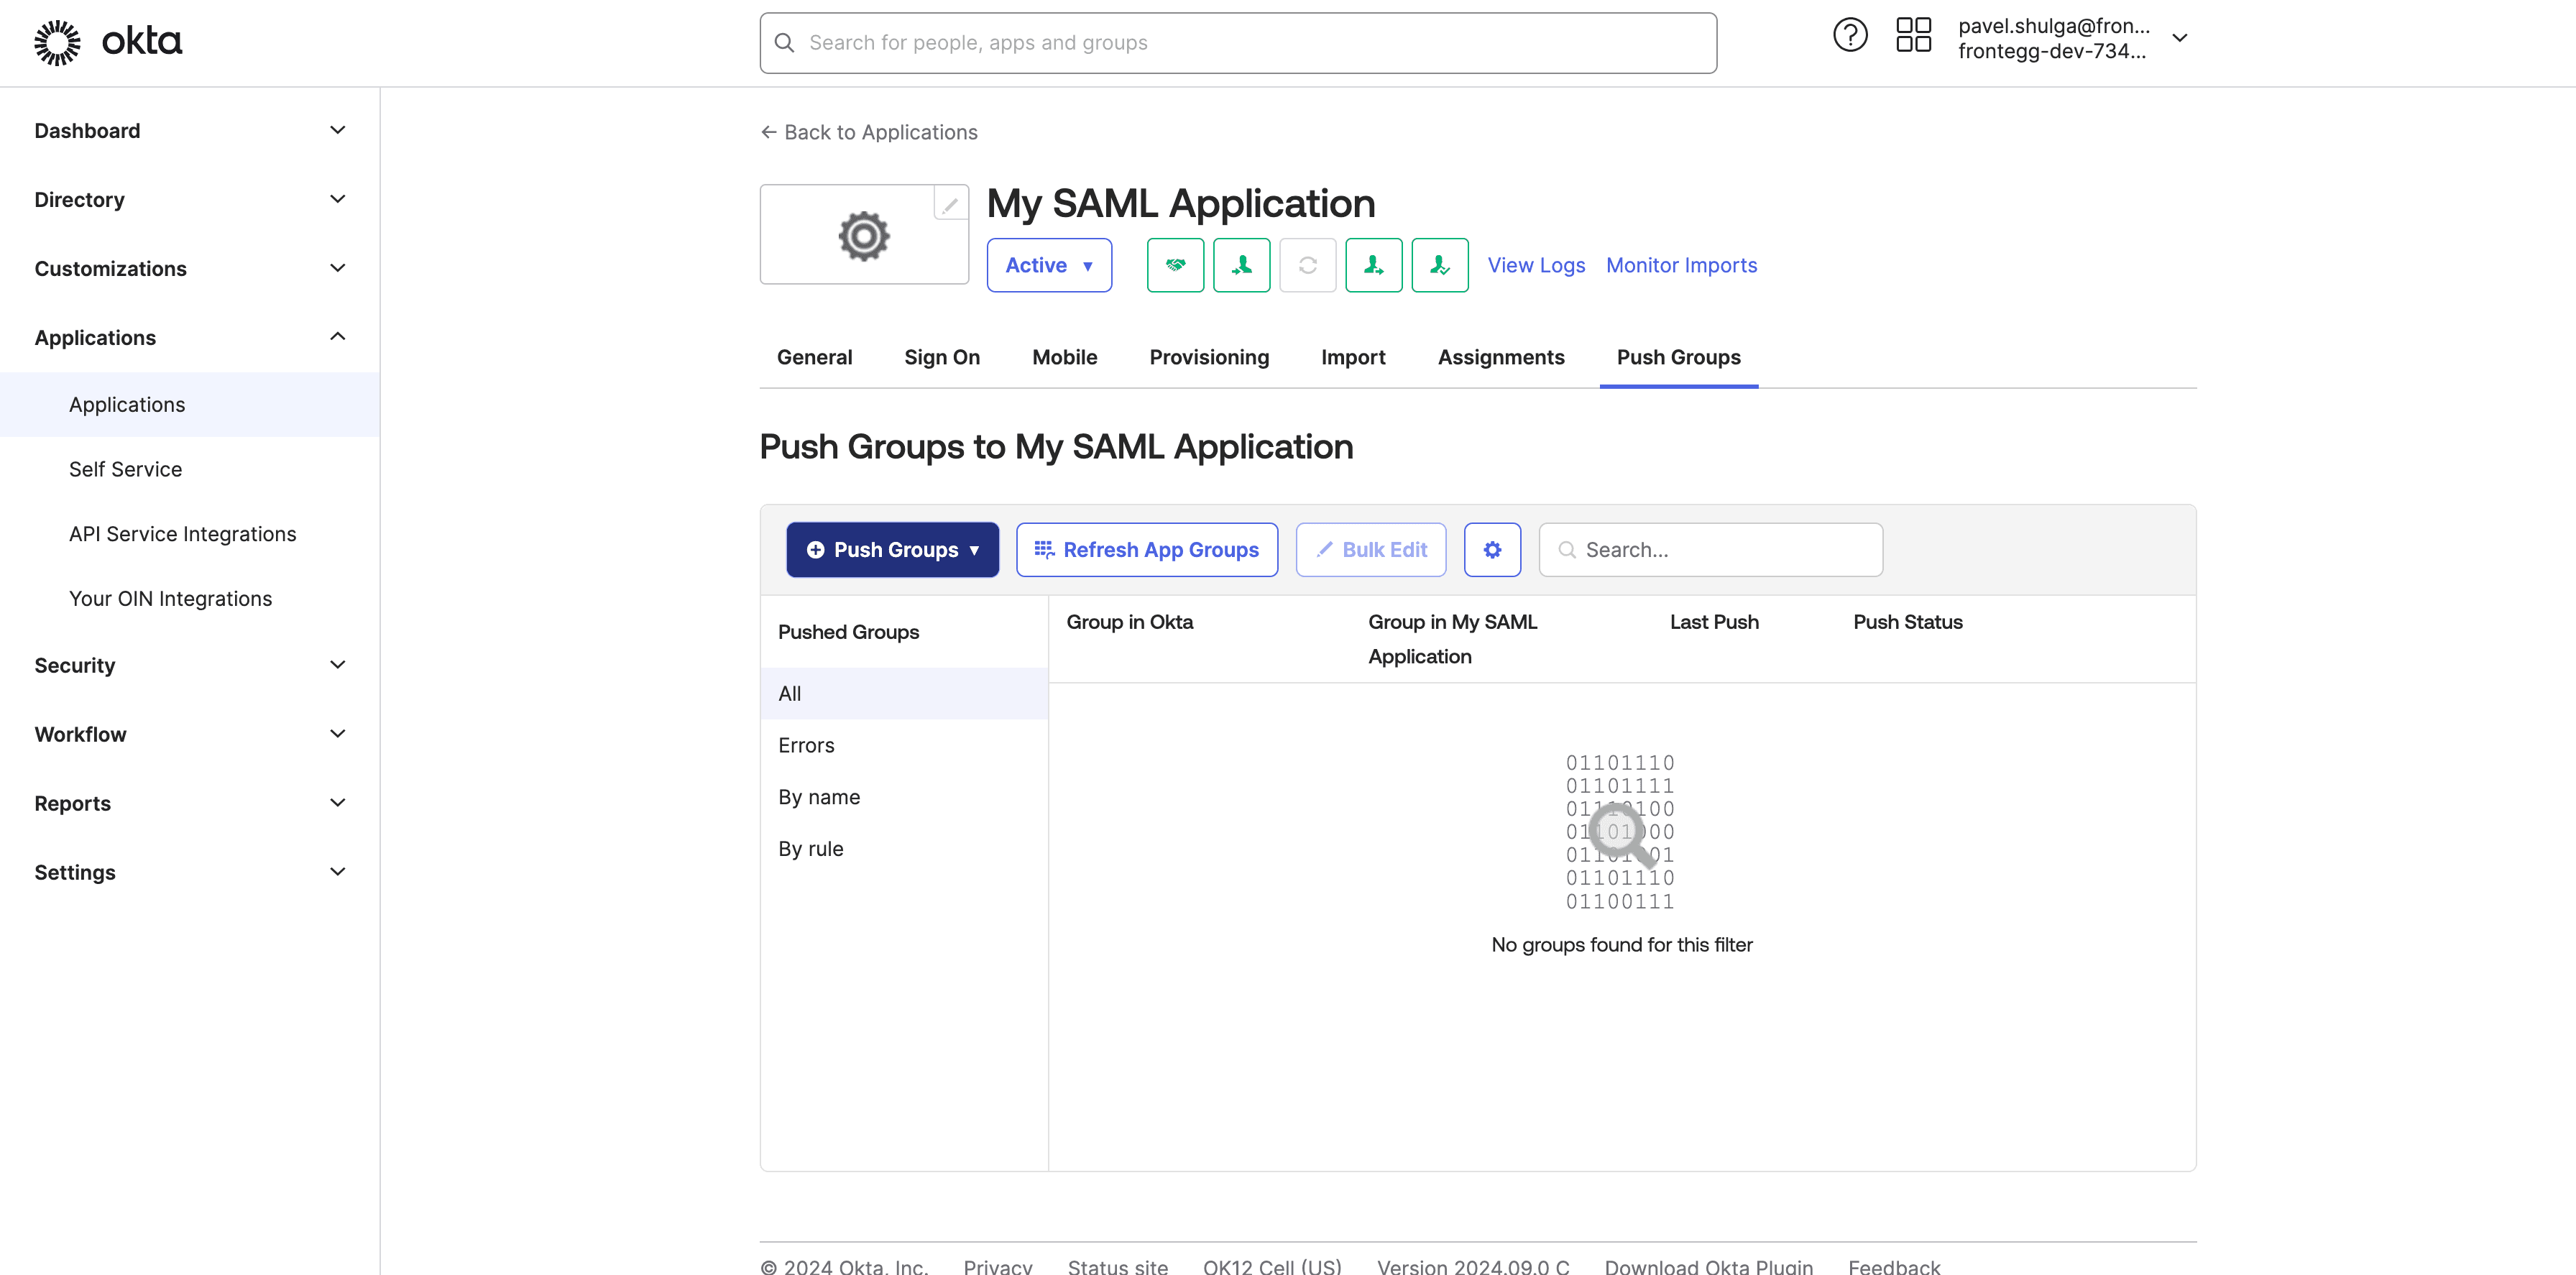This screenshot has width=2576, height=1275.
Task: Expand the Reports sidebar section
Action: pos(190,804)
